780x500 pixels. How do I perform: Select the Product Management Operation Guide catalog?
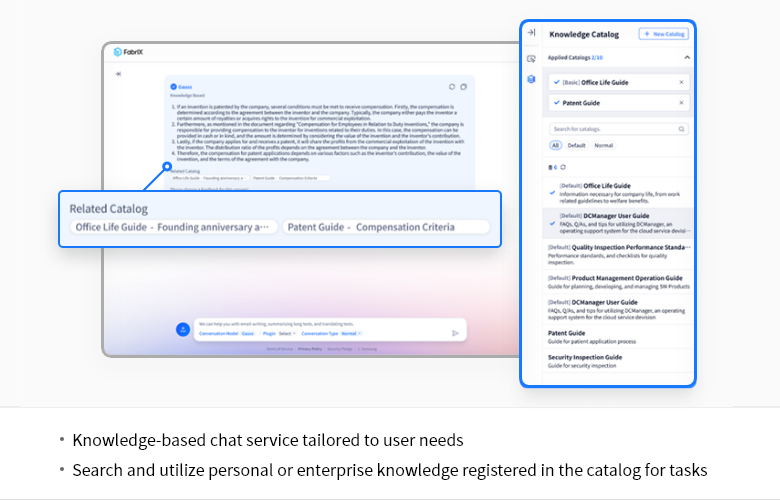[618, 282]
